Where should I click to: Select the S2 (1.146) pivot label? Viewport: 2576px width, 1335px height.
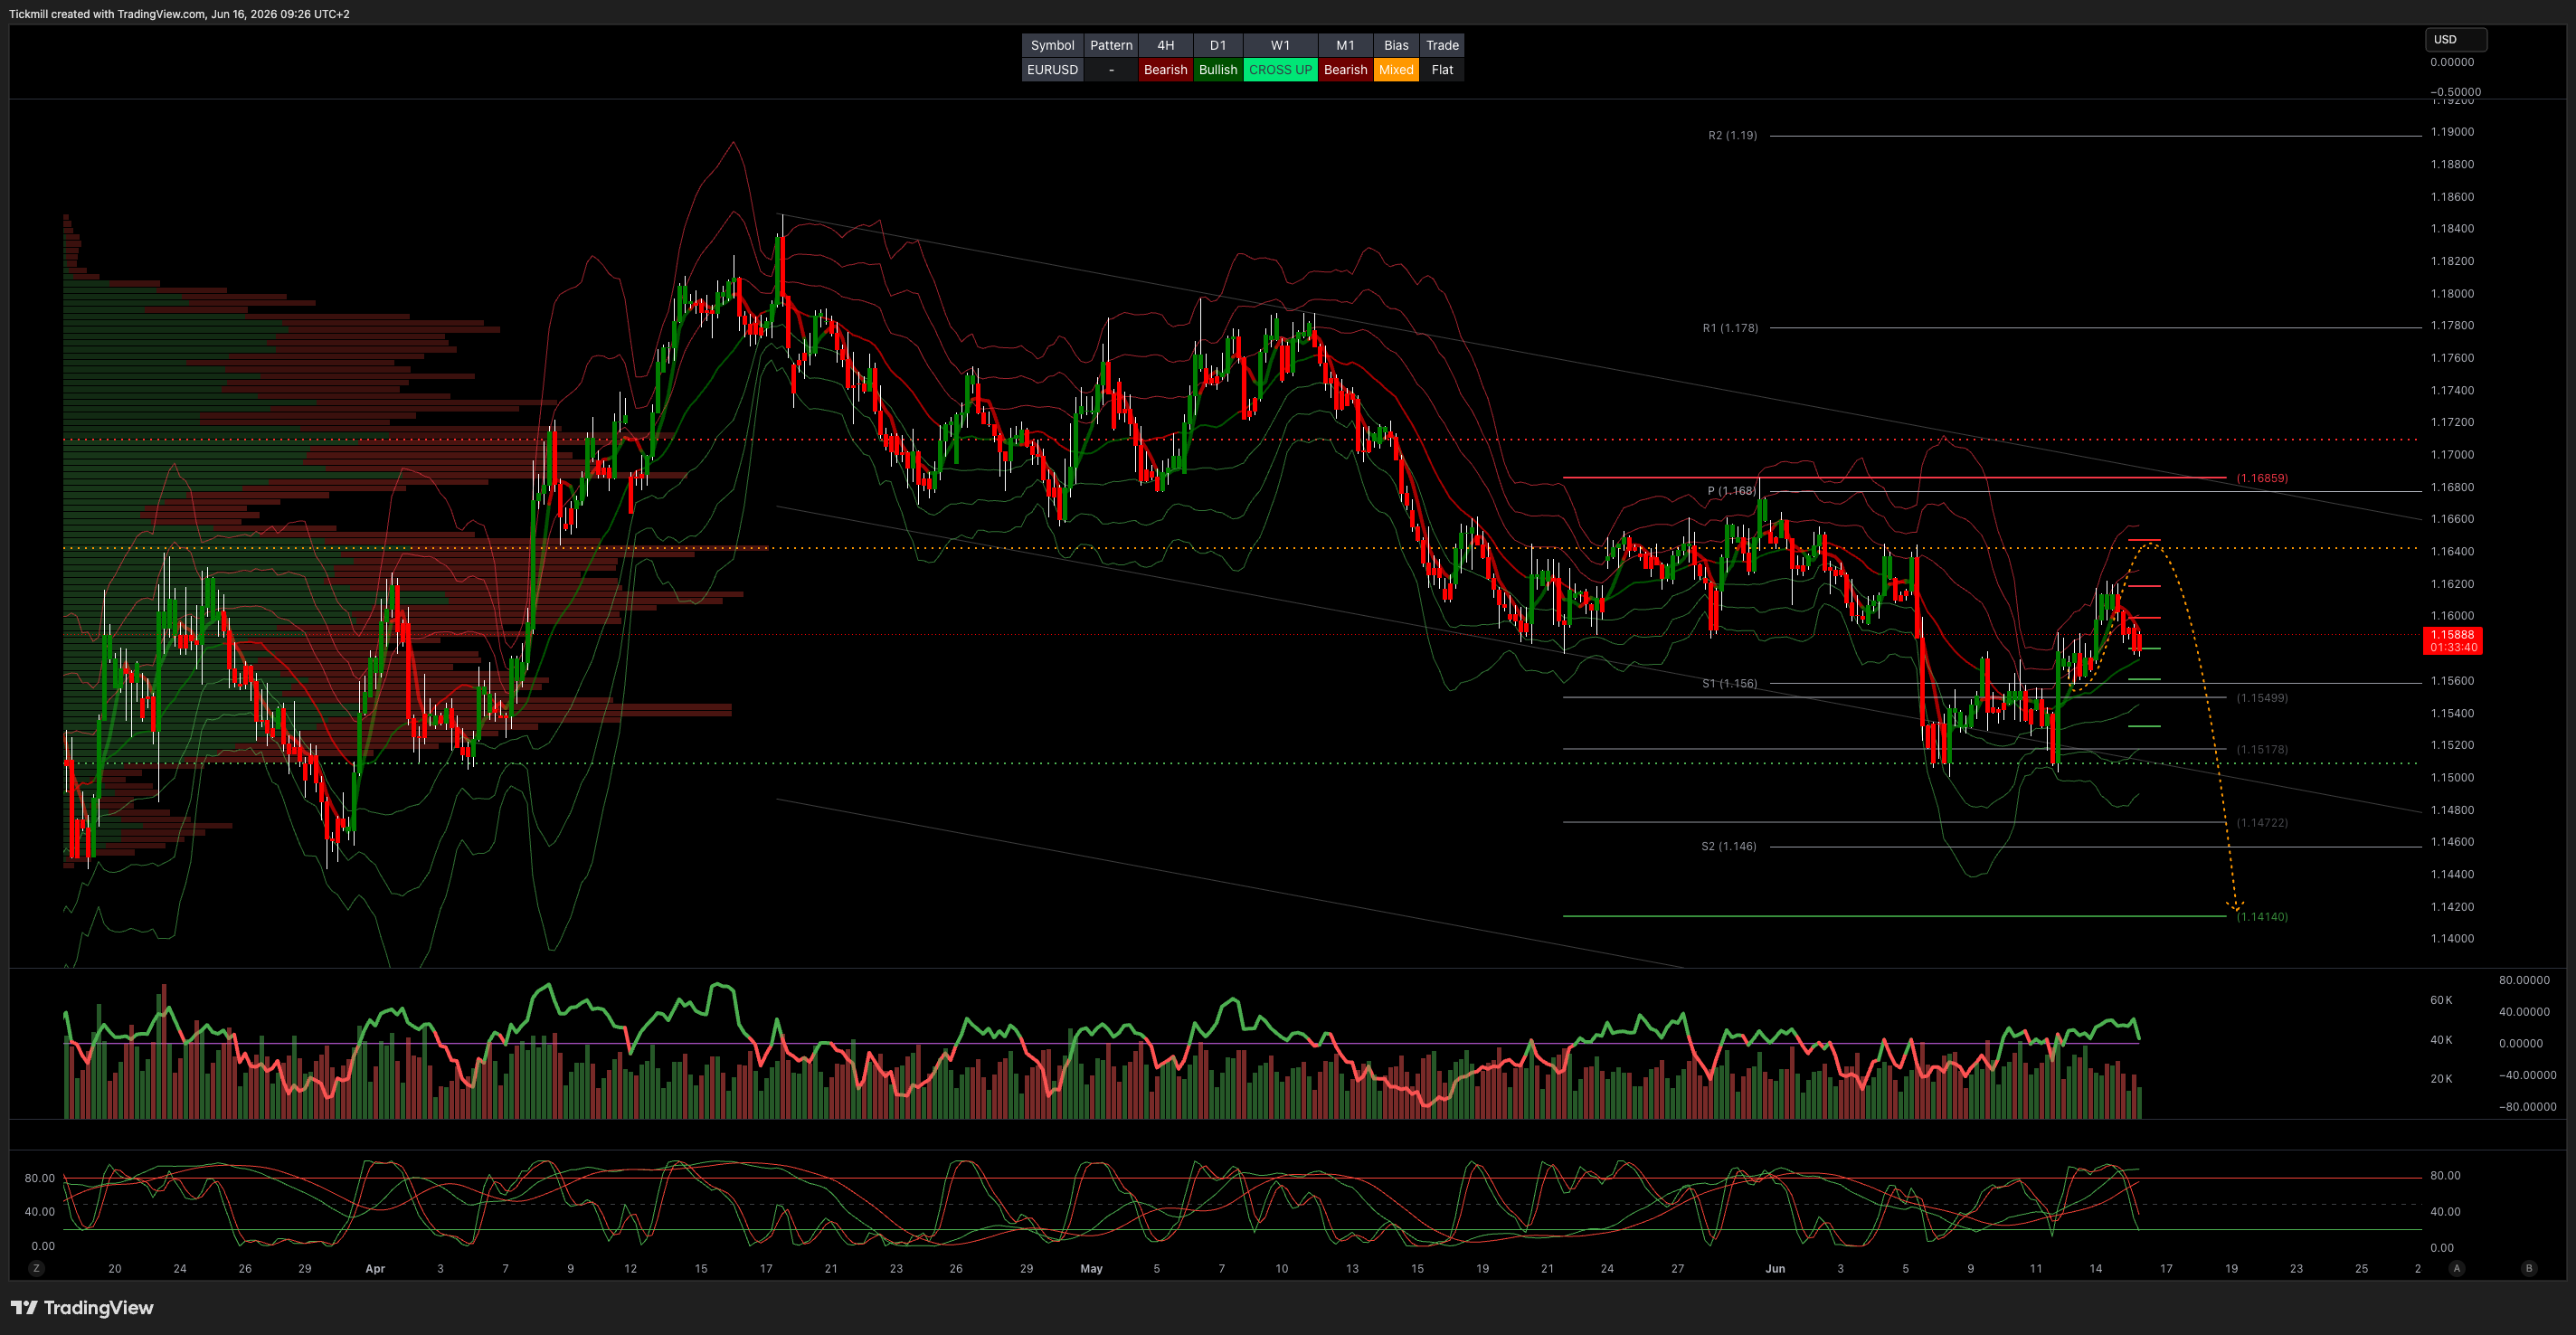tap(1728, 846)
